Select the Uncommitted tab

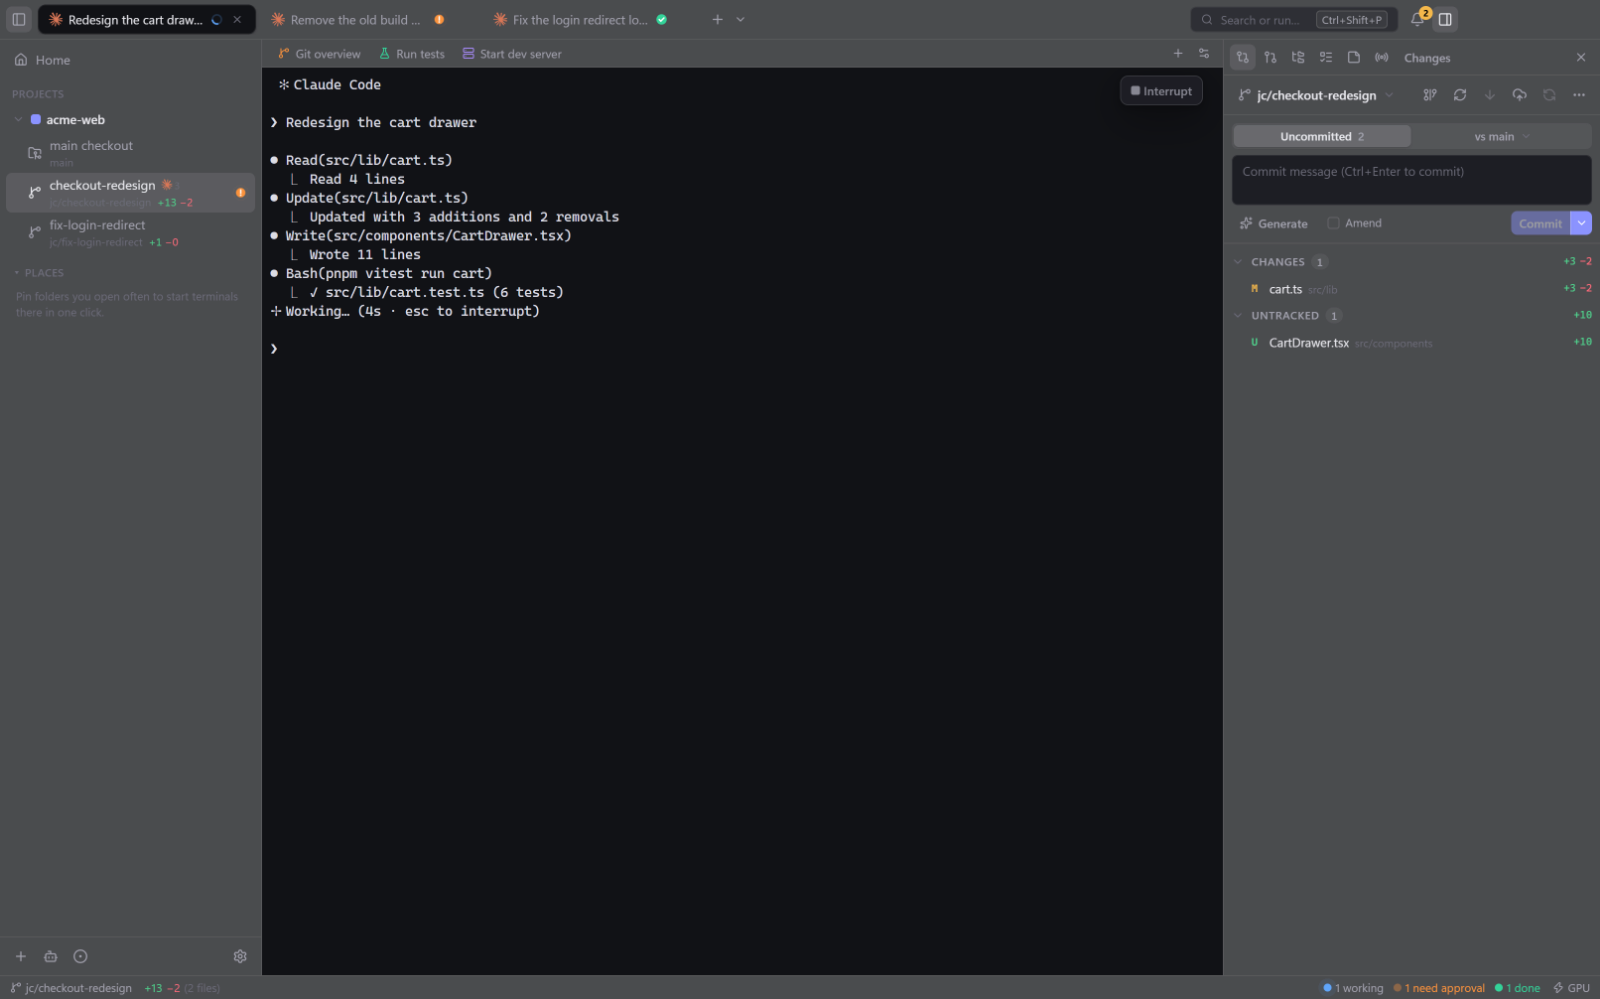pos(1322,136)
